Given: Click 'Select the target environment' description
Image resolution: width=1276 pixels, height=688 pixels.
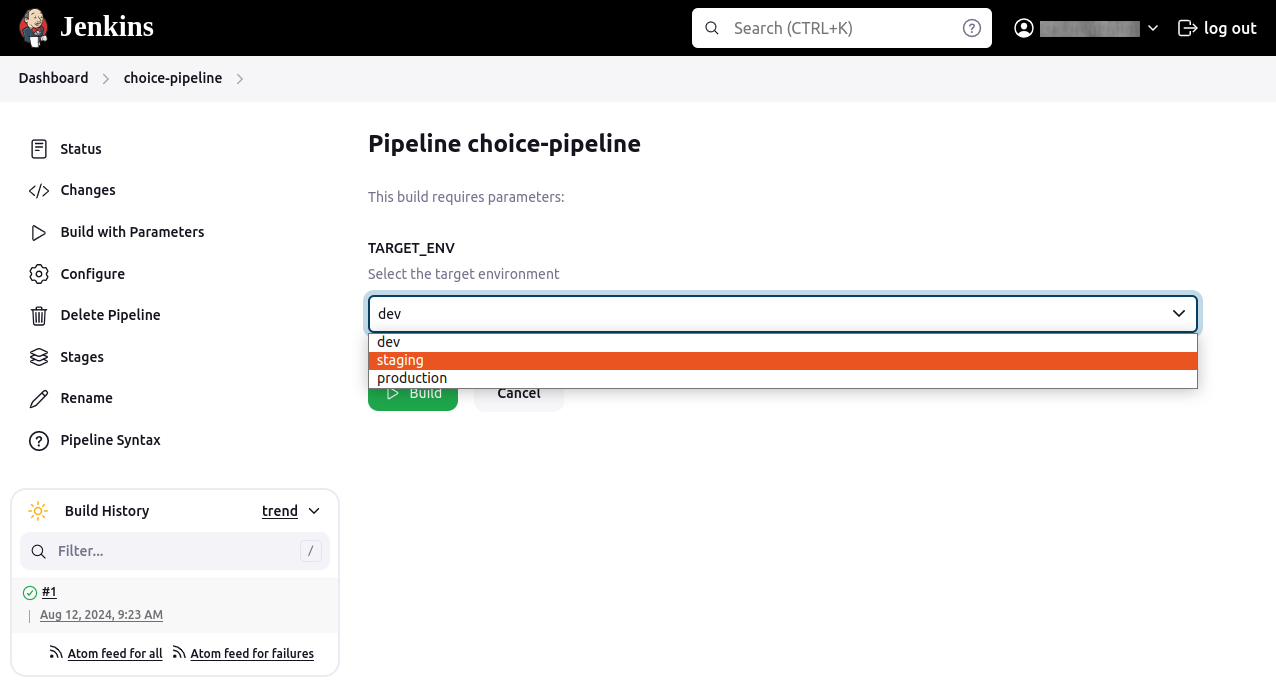Looking at the screenshot, I should click(464, 274).
